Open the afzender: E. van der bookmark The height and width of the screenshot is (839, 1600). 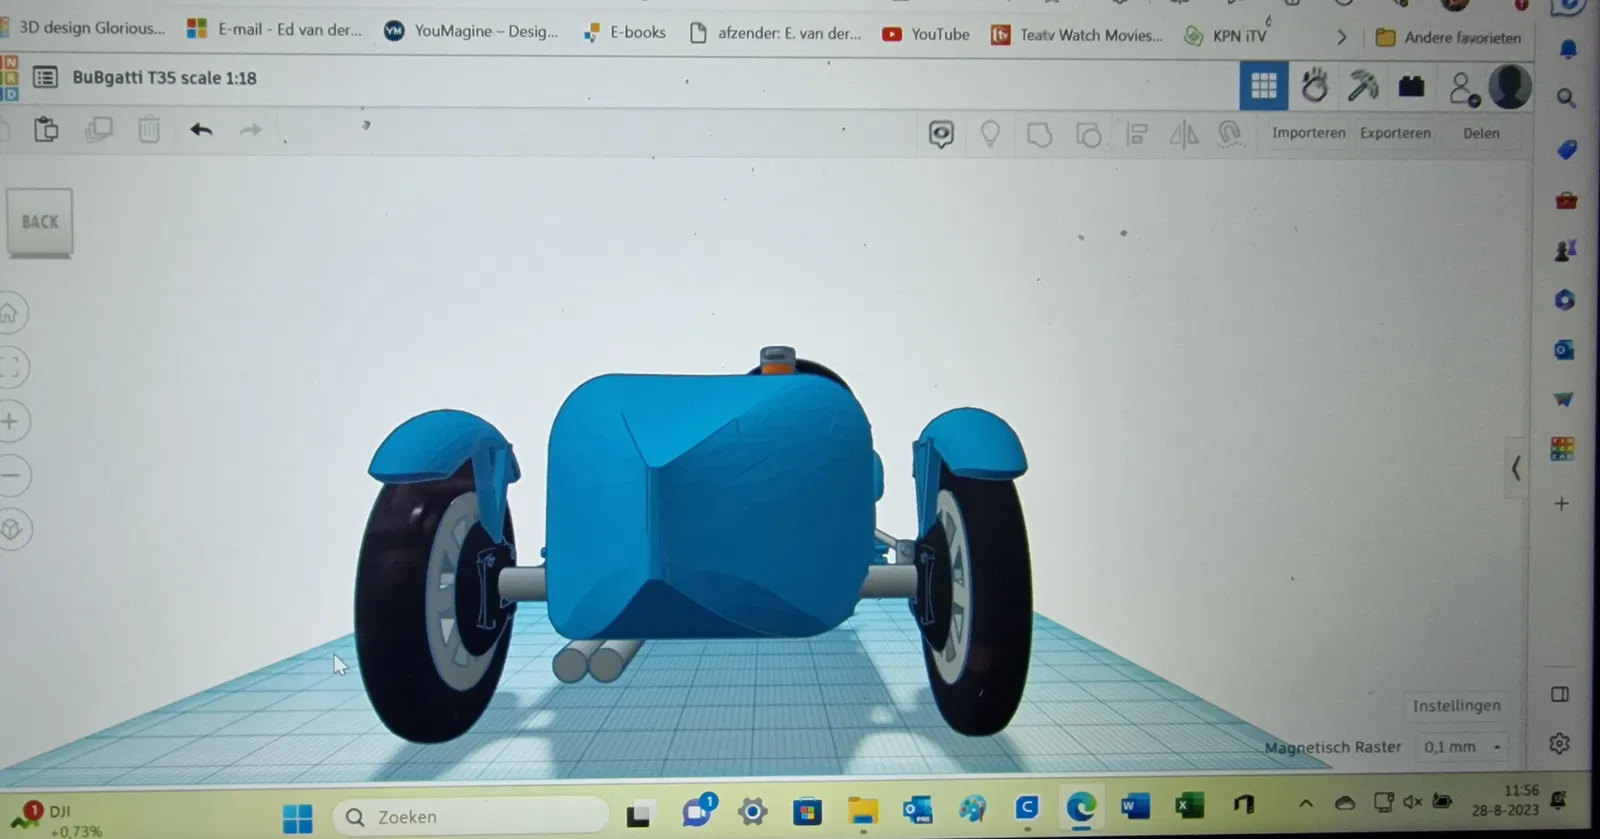tap(775, 33)
